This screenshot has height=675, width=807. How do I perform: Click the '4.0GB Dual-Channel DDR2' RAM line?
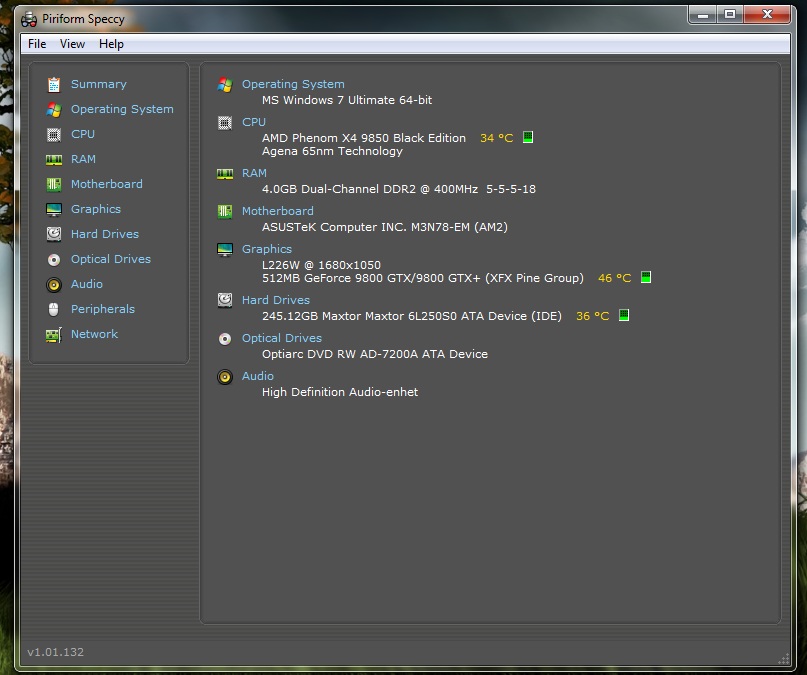(399, 189)
